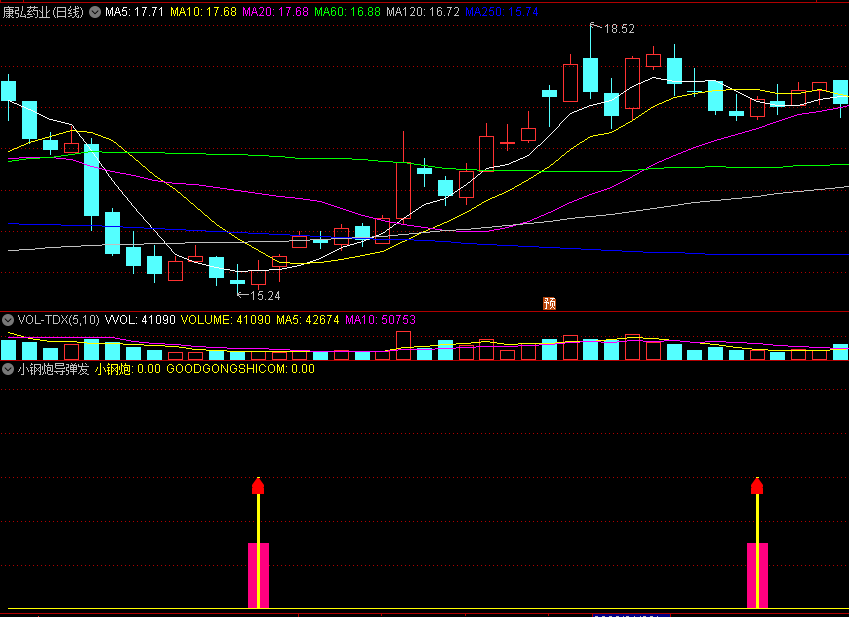
Task: Click the MA120: 16.72 label
Action: point(423,12)
